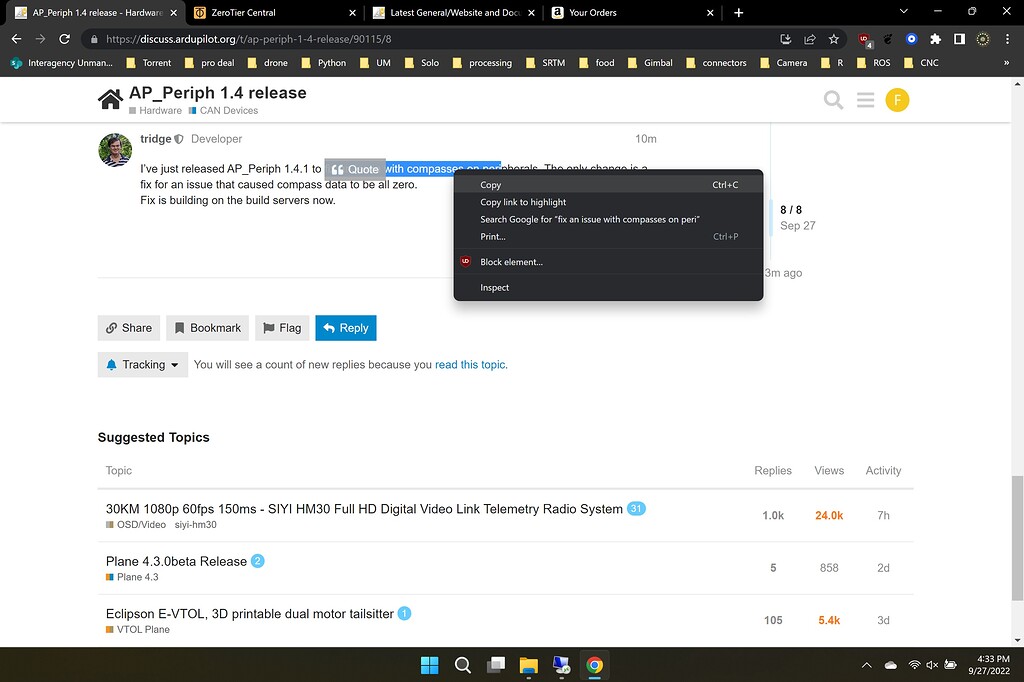Select Copy from the context menu
Viewport: 1024px width, 682px height.
pyautogui.click(x=490, y=184)
